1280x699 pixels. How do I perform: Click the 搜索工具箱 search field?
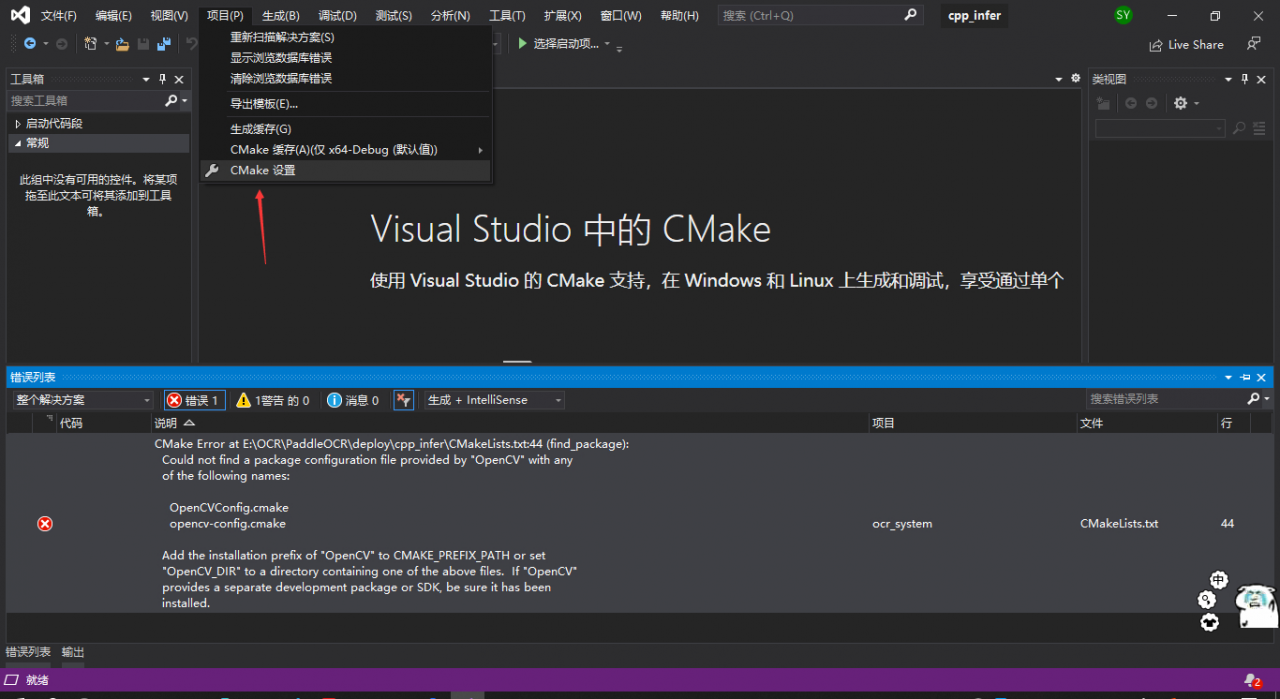click(85, 101)
